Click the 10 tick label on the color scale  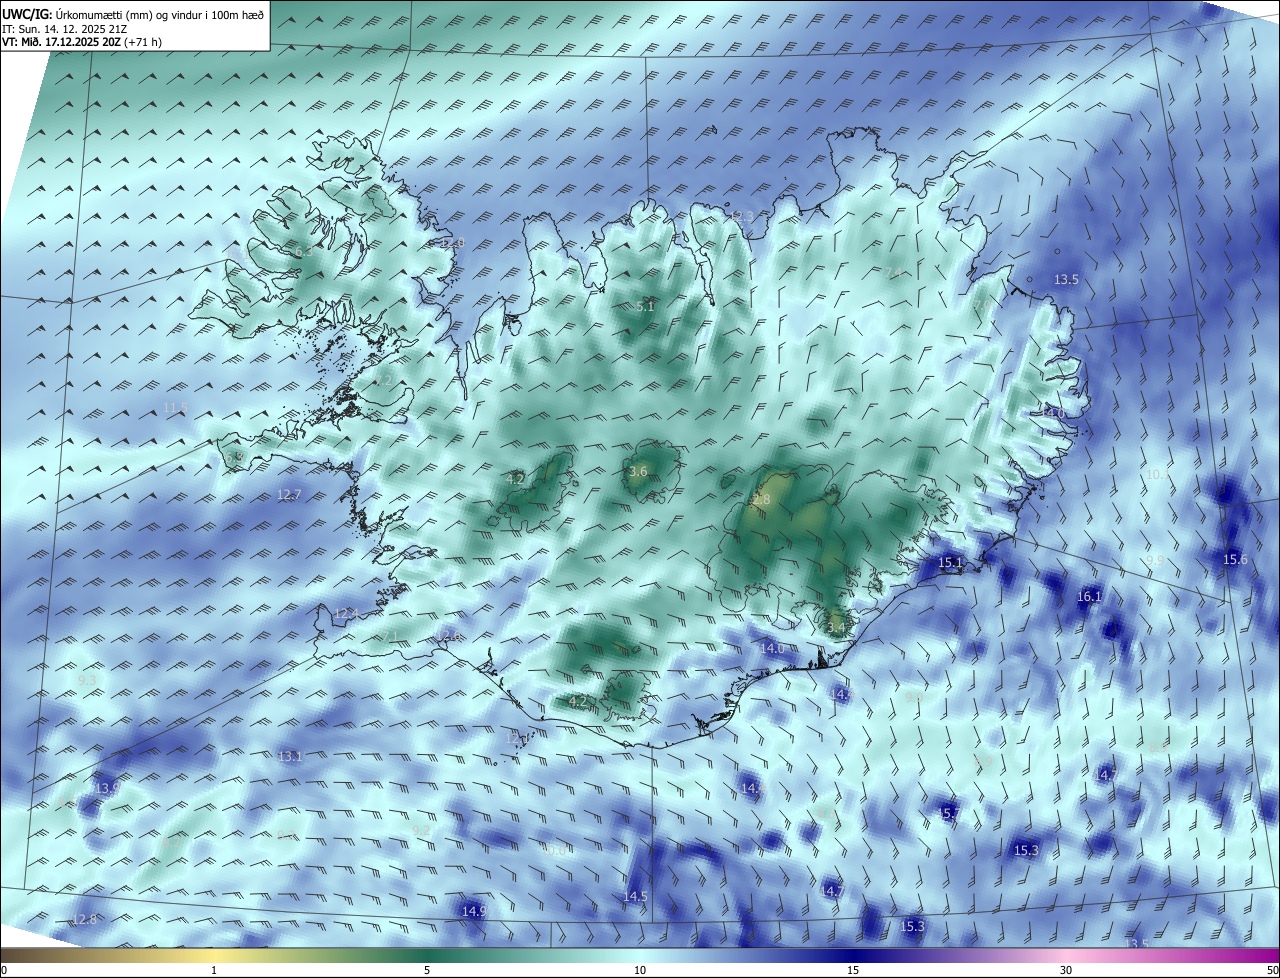640,970
